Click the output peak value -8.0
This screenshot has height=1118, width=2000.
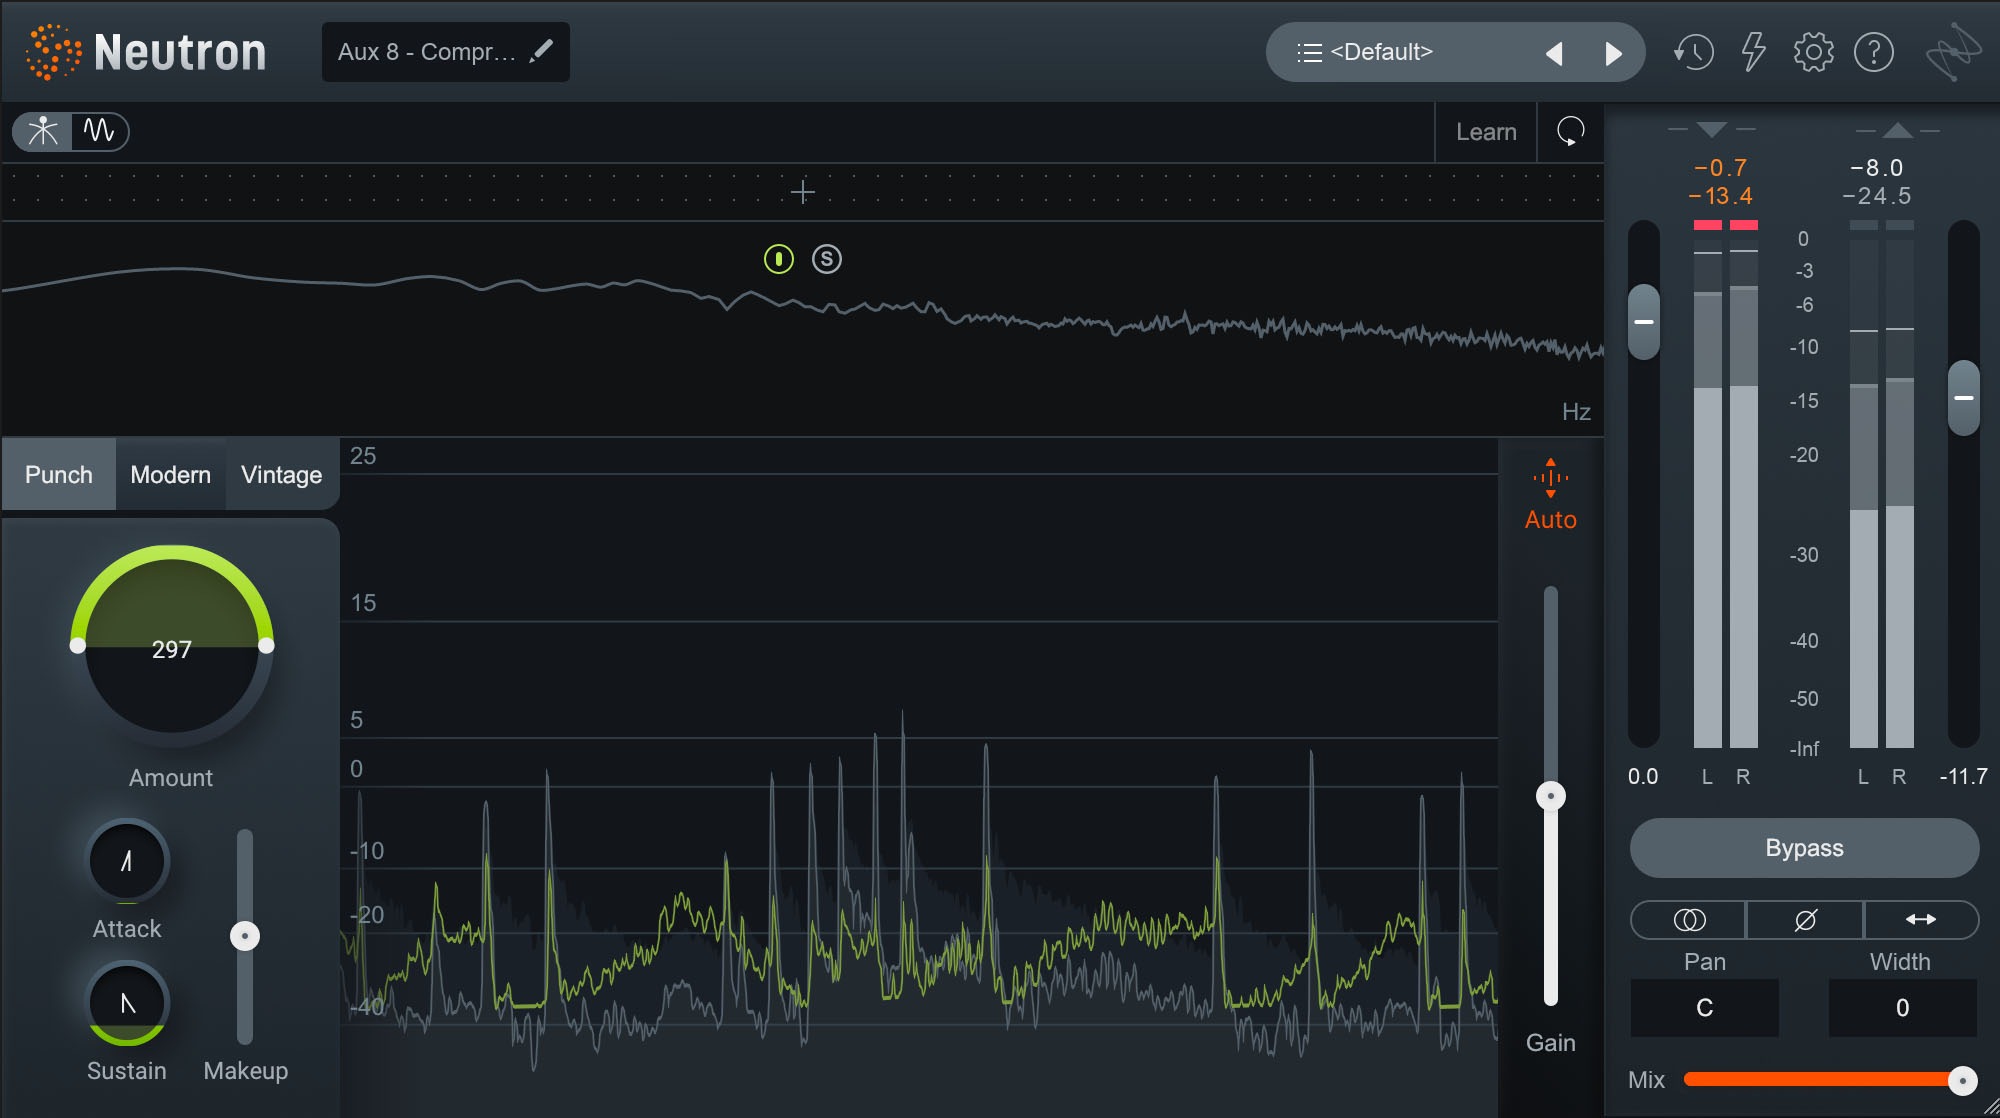coord(1877,168)
